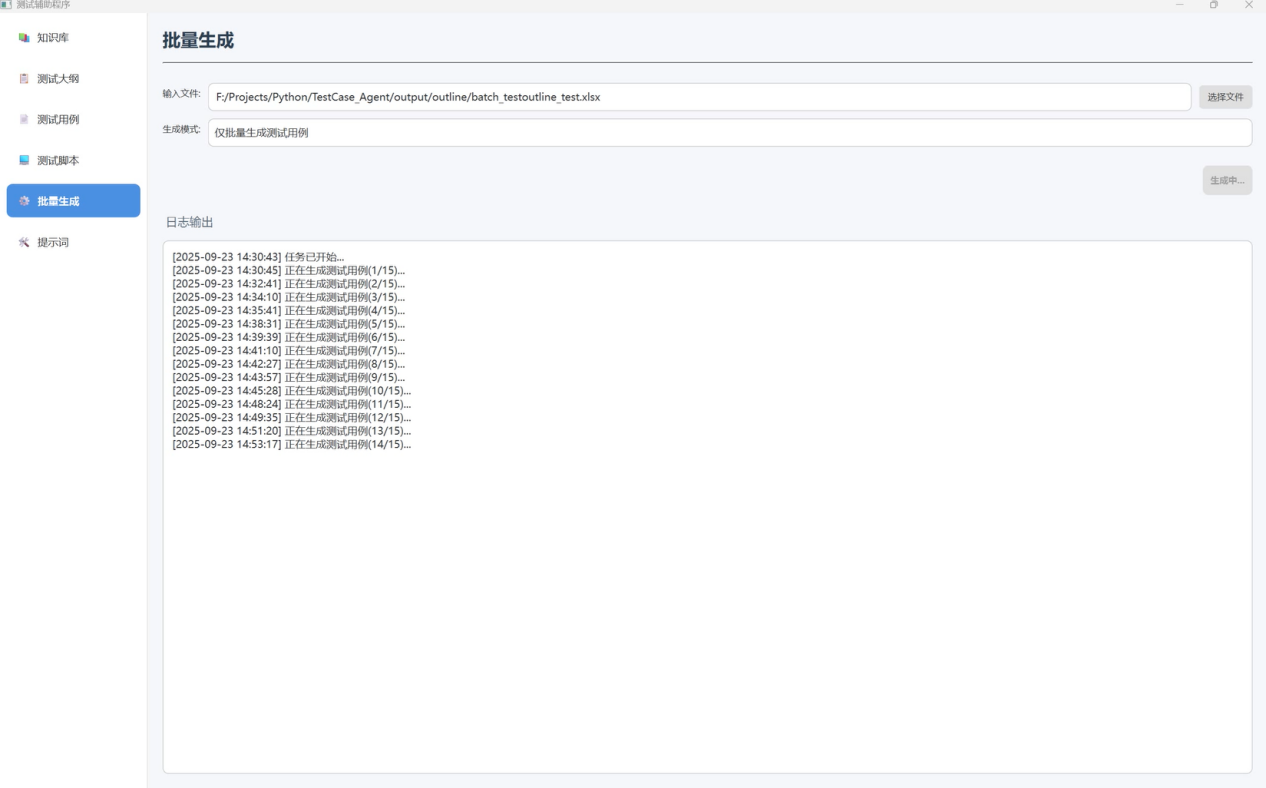Click the books icon beside 知识库
The image size is (1266, 788).
tap(24, 38)
